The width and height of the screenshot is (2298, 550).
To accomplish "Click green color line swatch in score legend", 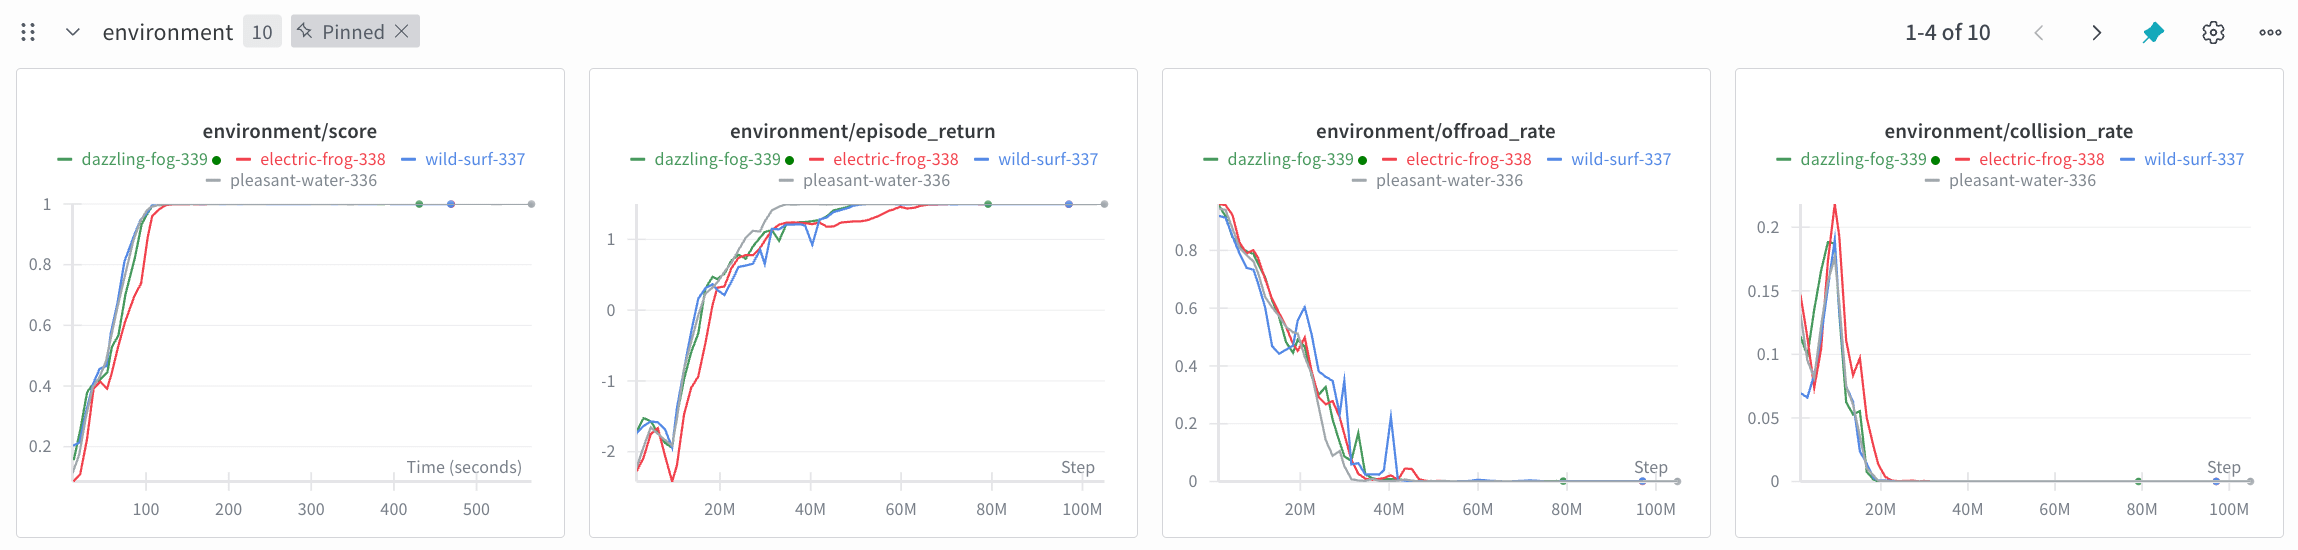I will coord(65,159).
